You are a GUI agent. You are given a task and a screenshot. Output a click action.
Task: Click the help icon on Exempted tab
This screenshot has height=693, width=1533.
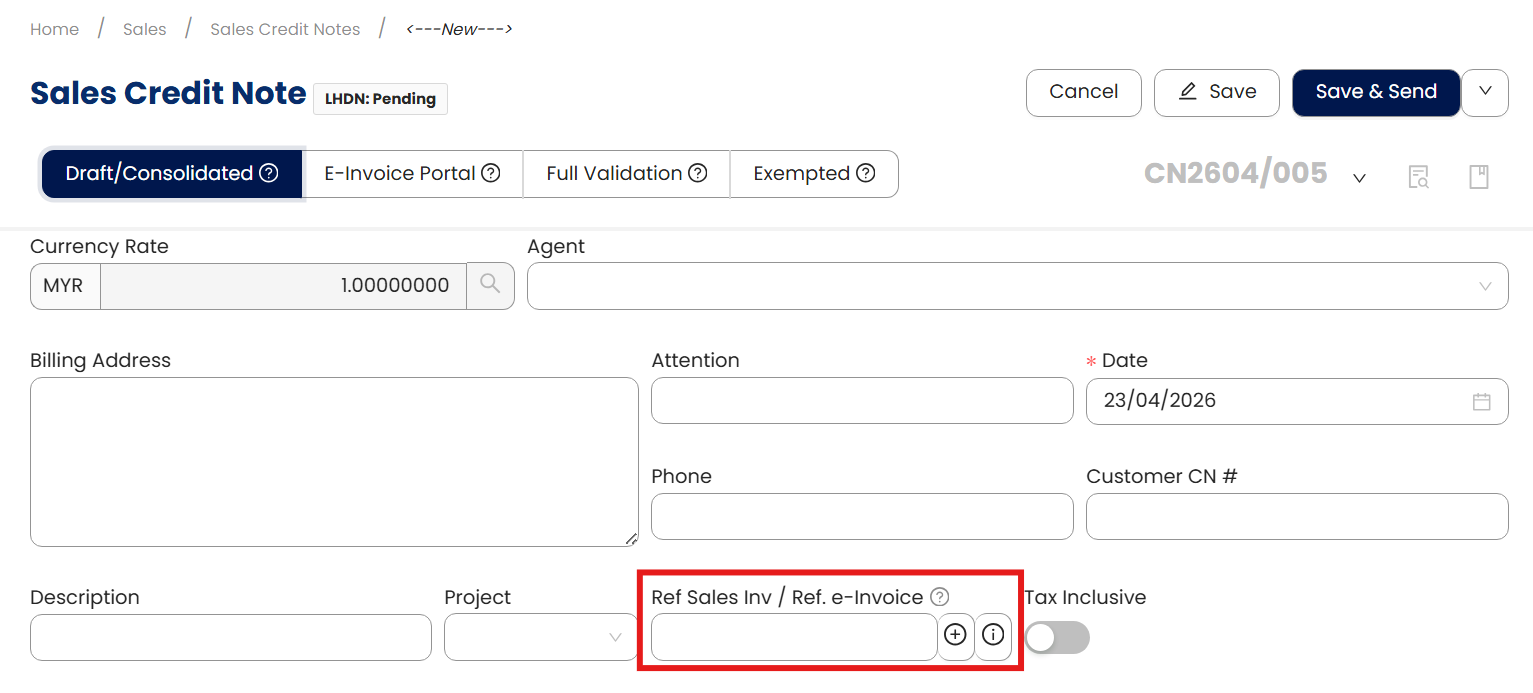866,173
